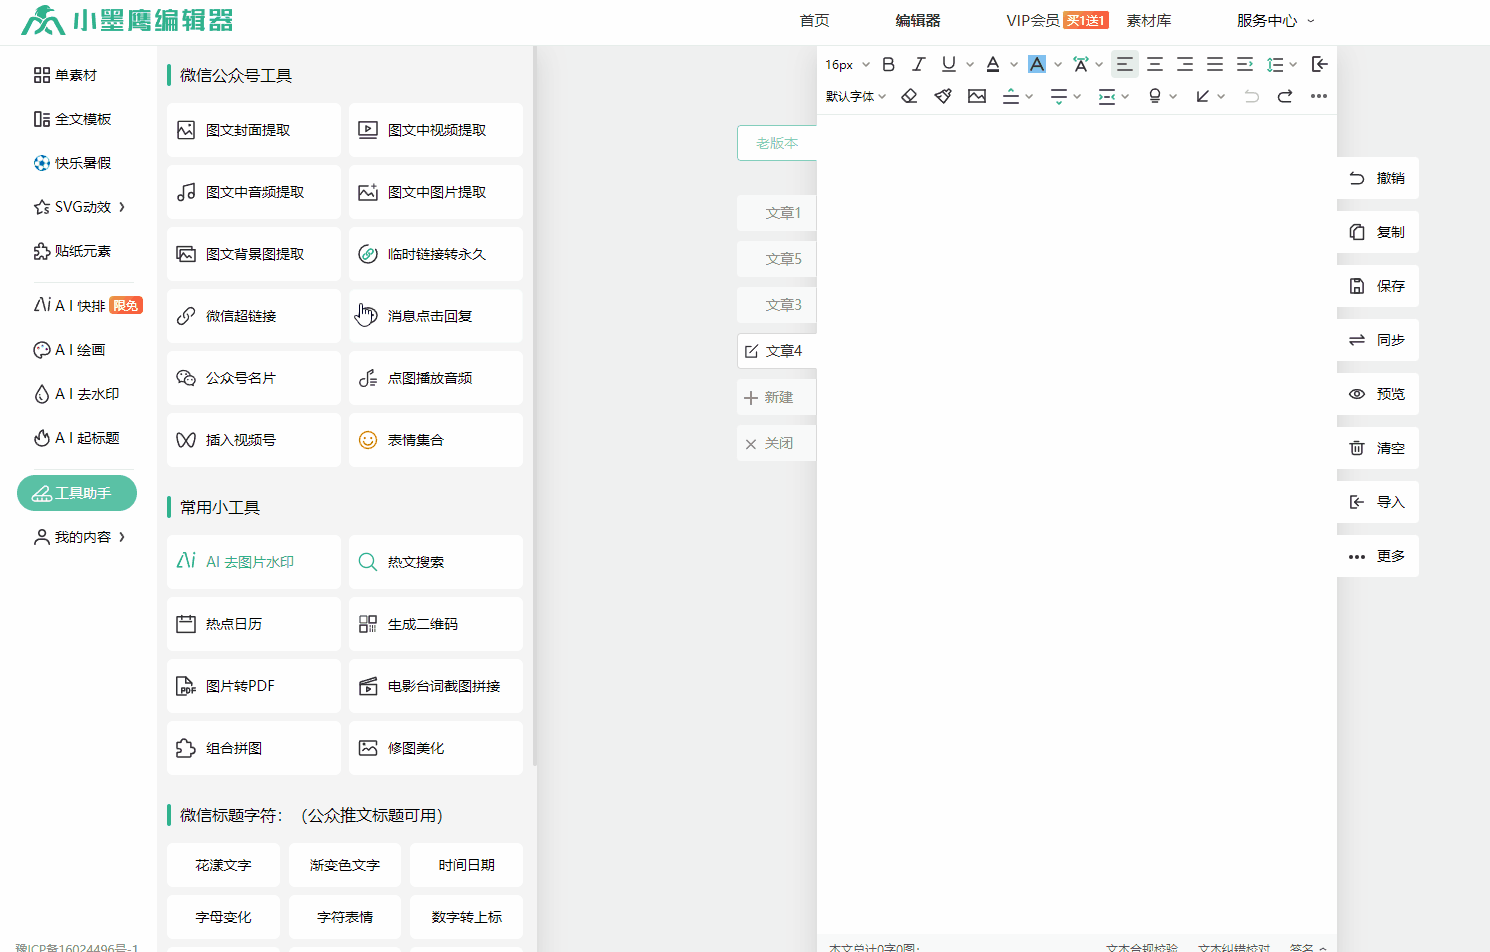Open 生成二维码 tool
The width and height of the screenshot is (1490, 952).
(436, 624)
